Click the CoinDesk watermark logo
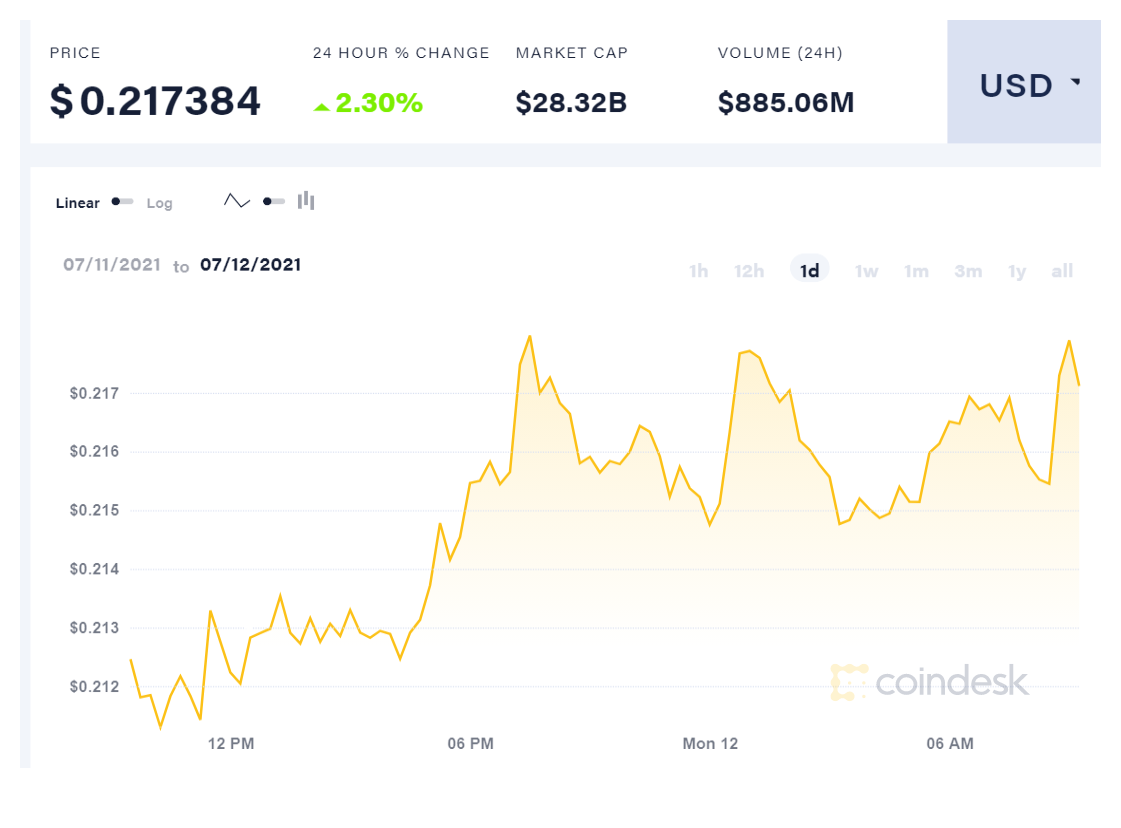The height and width of the screenshot is (828, 1121). pyautogui.click(x=929, y=681)
